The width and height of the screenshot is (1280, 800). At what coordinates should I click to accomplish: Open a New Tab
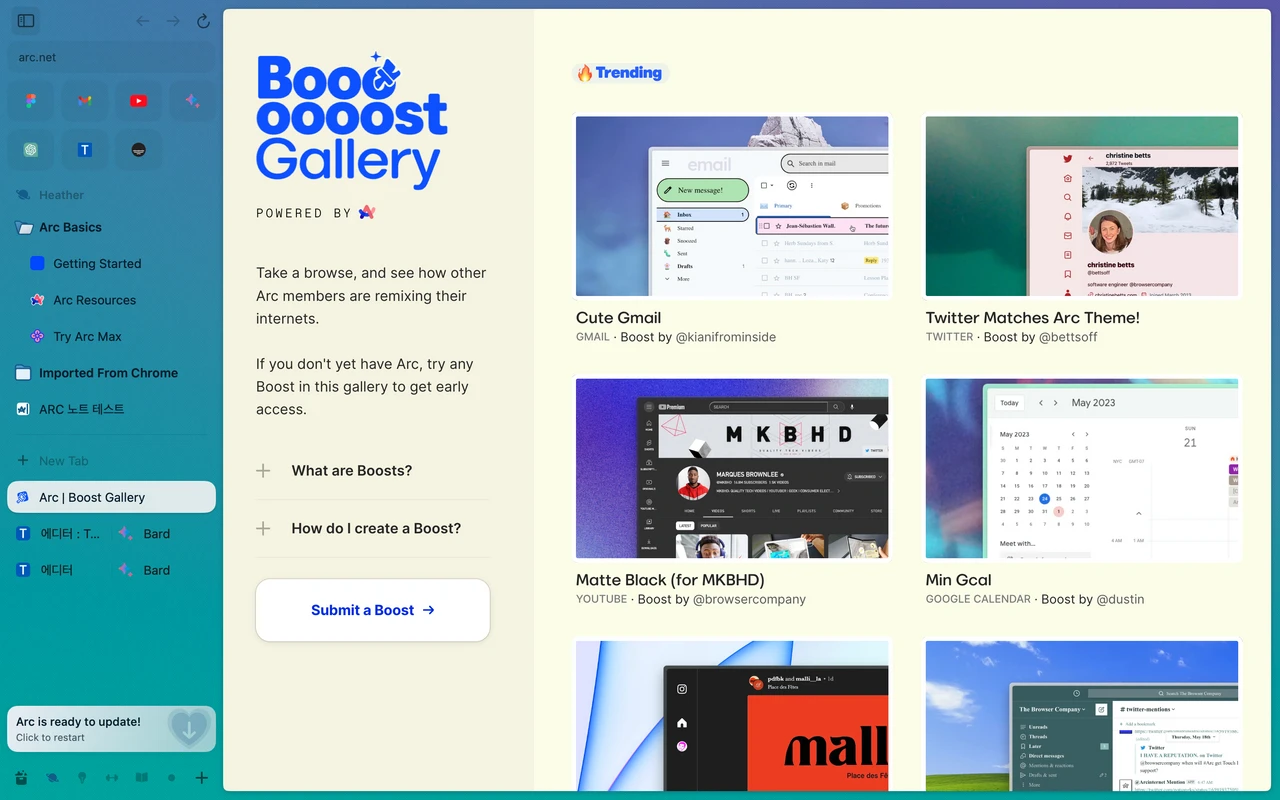112,461
